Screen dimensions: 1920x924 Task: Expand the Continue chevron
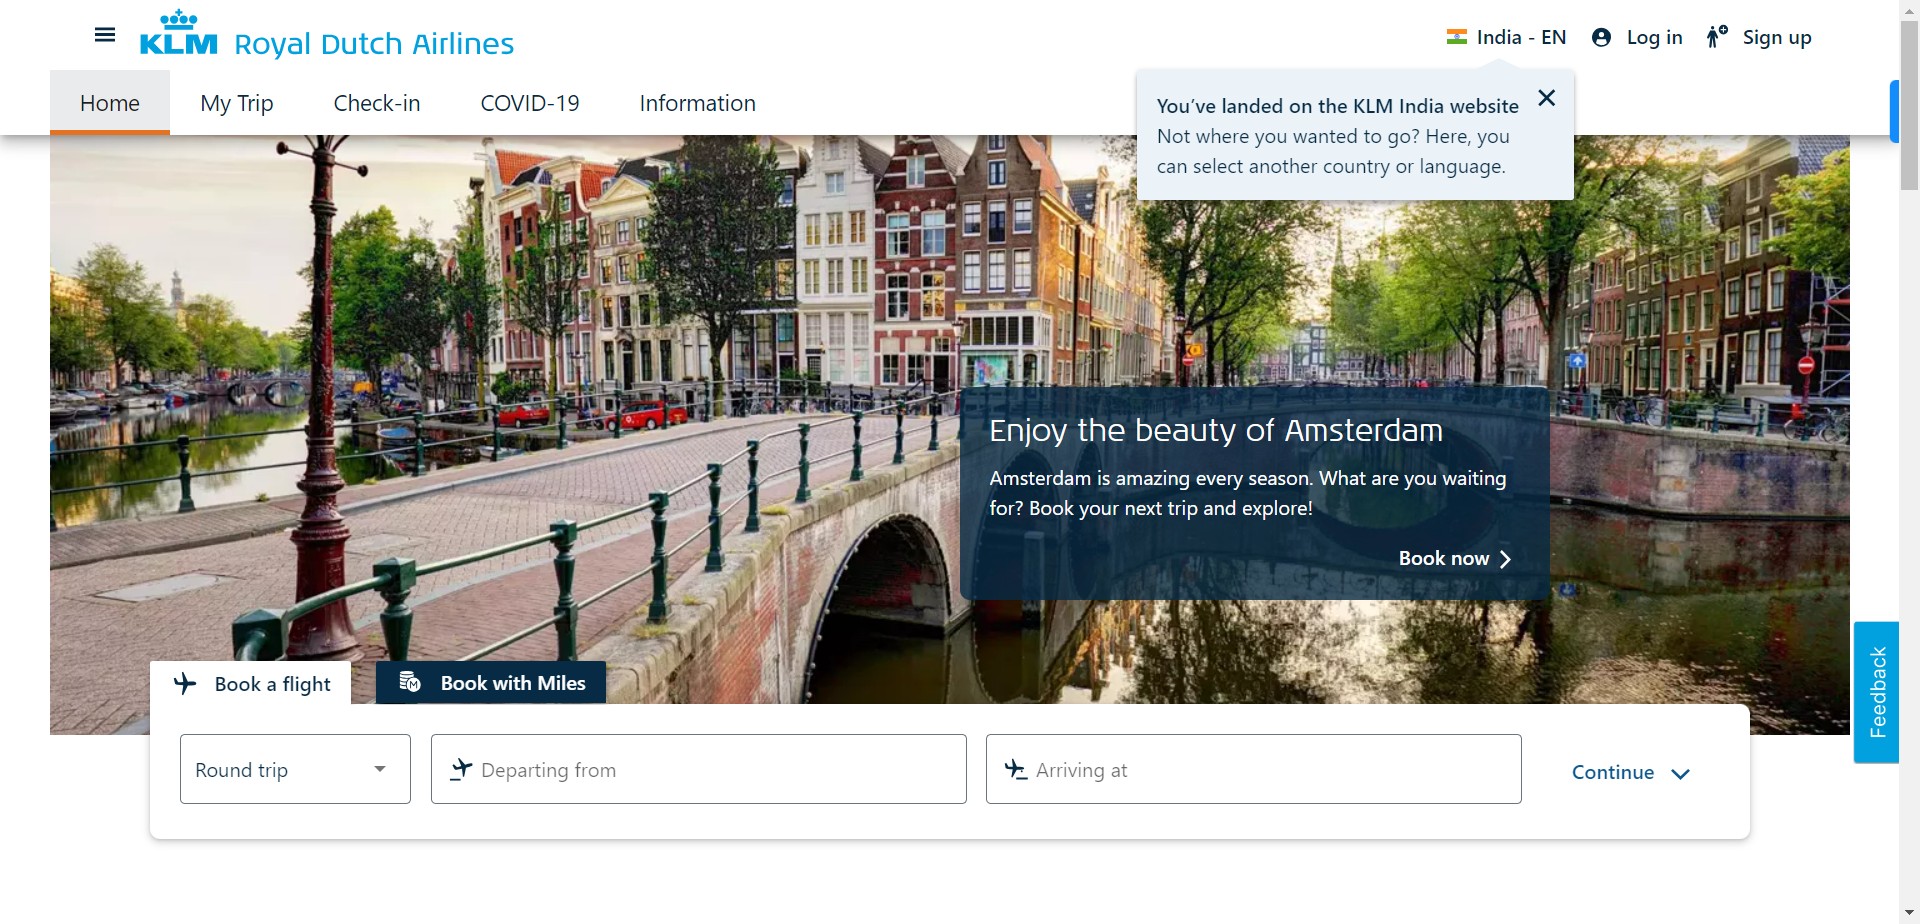point(1680,773)
